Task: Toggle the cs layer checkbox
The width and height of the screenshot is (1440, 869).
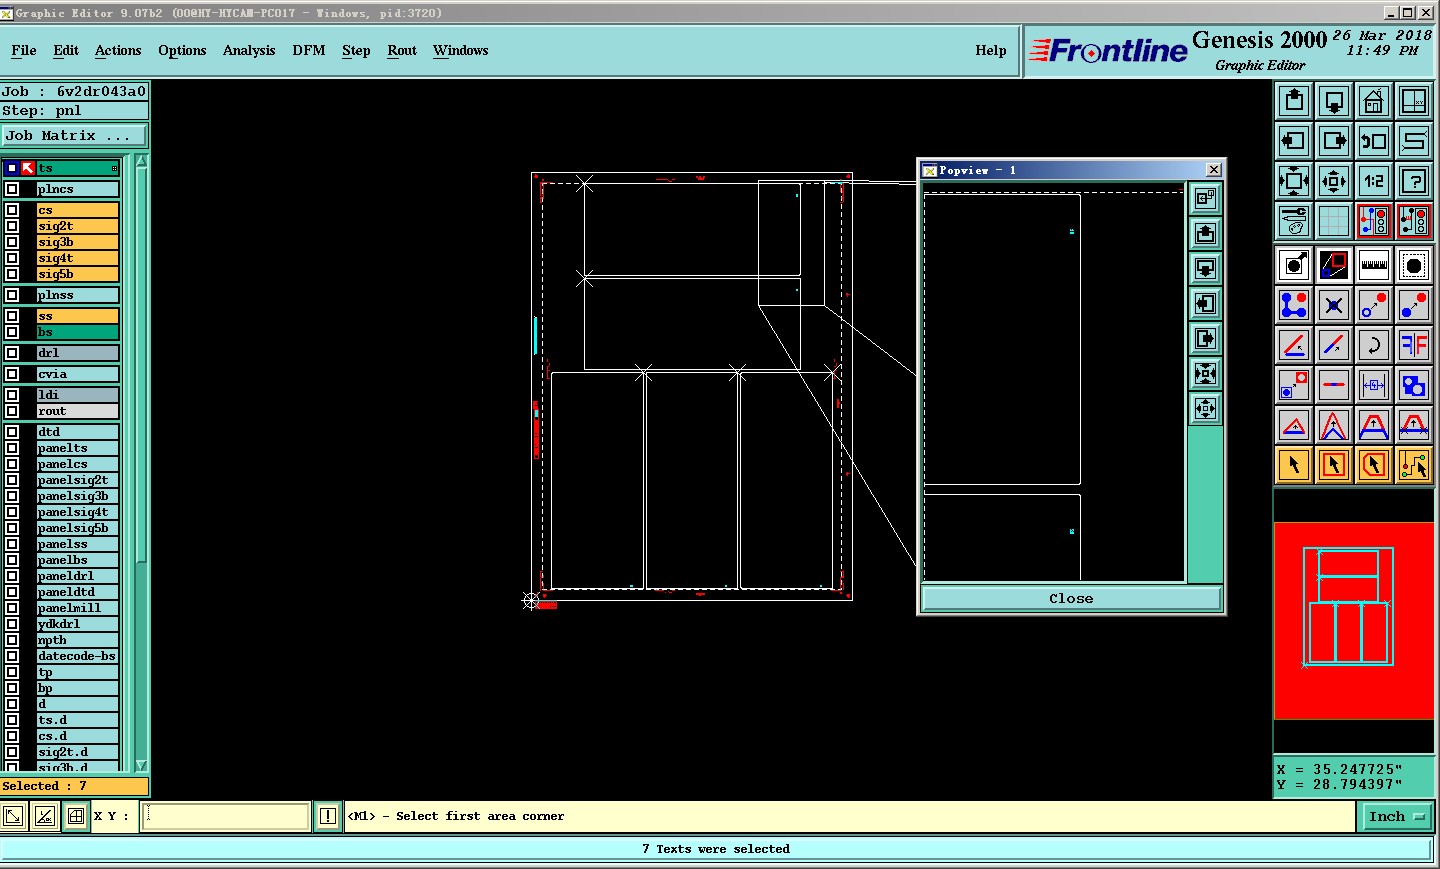Action: [x=12, y=210]
